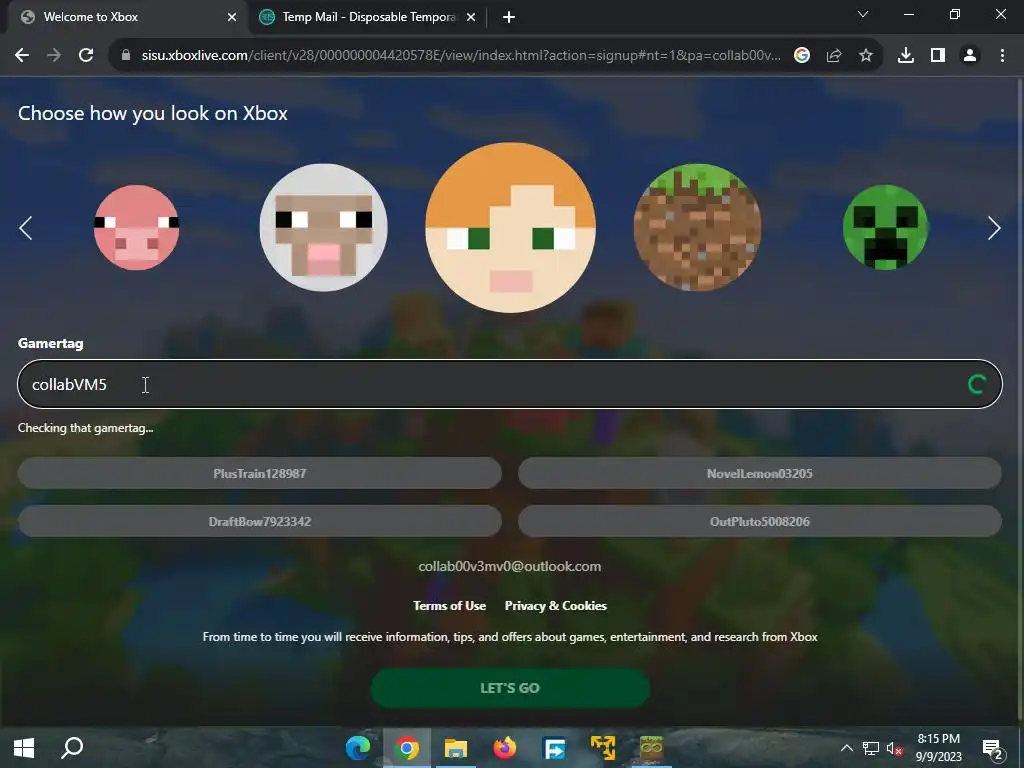The image size is (1024, 768).
Task: Open the tab search dropdown chevron
Action: tap(863, 14)
